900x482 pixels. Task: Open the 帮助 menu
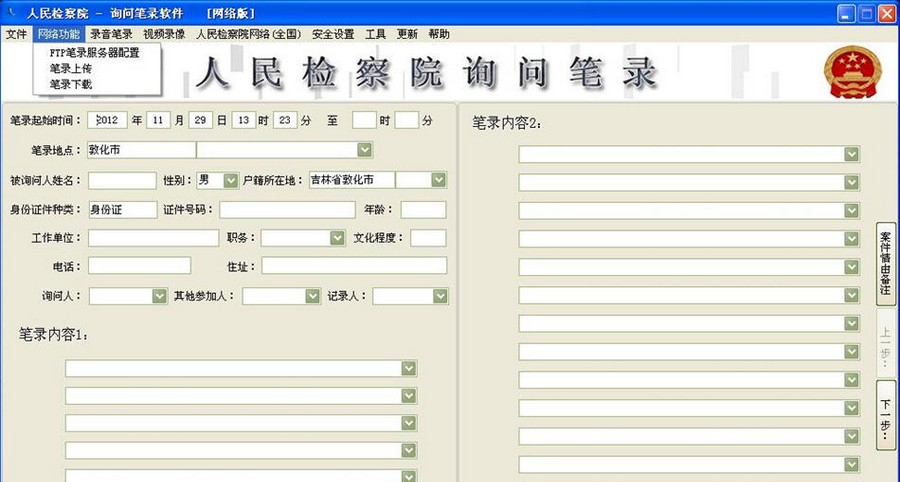439,34
